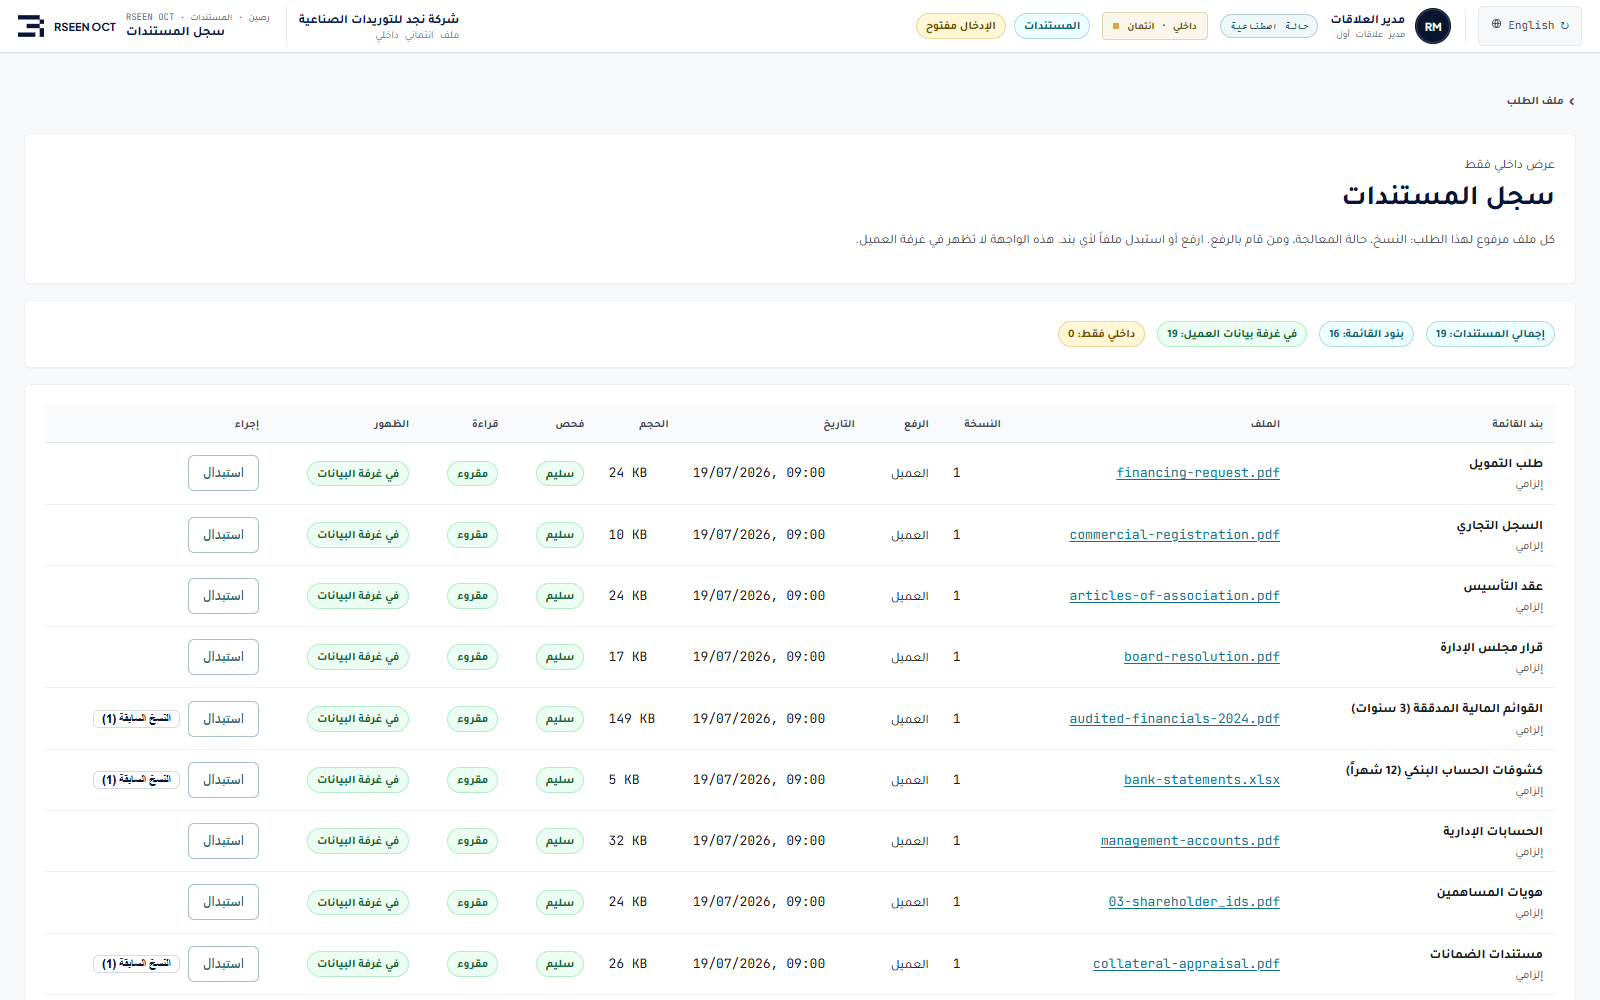Expand previous versions of audited-financials-2024.pdf

pyautogui.click(x=136, y=719)
